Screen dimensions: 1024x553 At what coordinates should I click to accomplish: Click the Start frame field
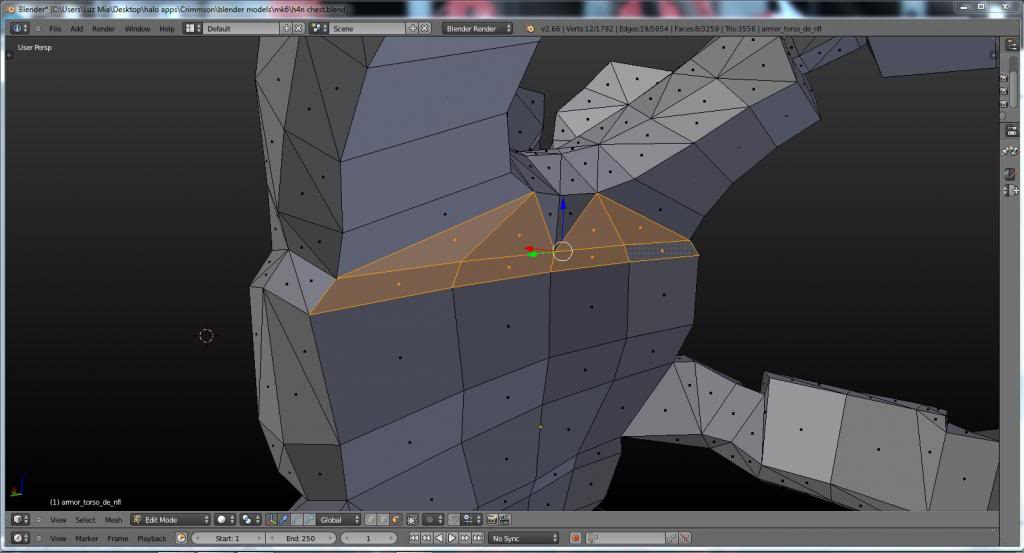coord(228,538)
